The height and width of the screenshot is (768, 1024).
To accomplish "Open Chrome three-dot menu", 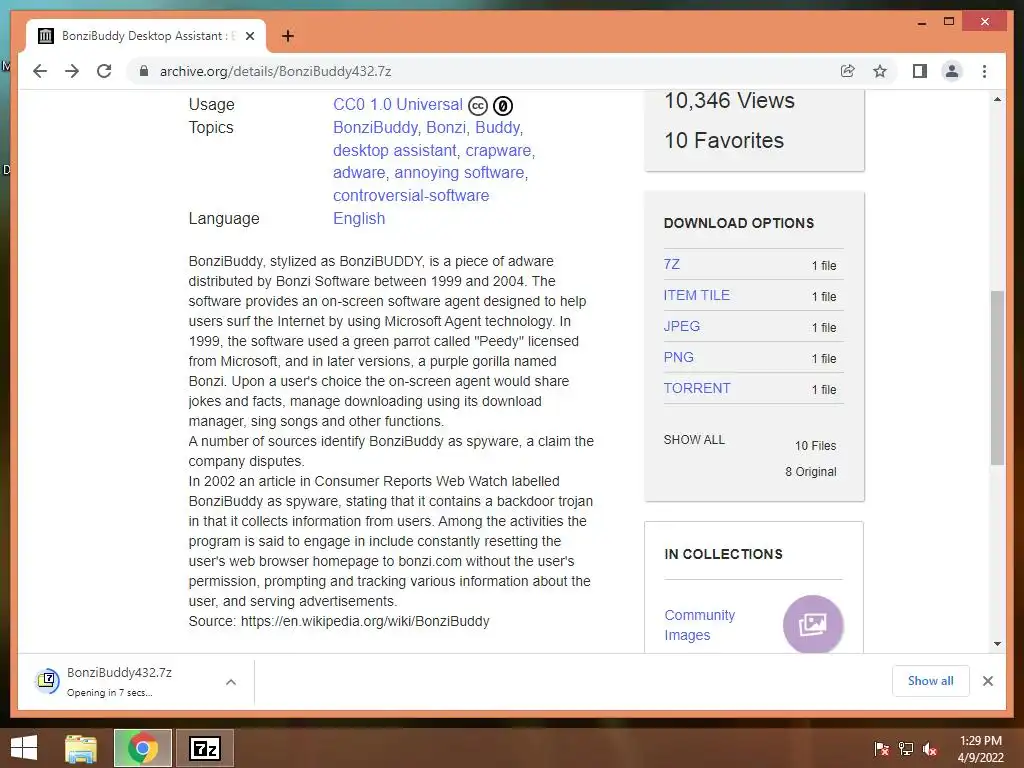I will pos(984,71).
